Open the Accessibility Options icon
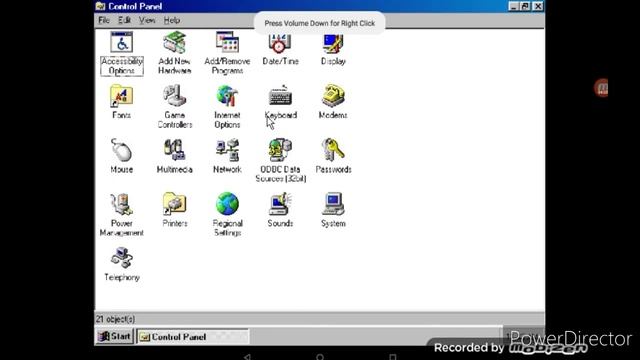 click(x=122, y=42)
